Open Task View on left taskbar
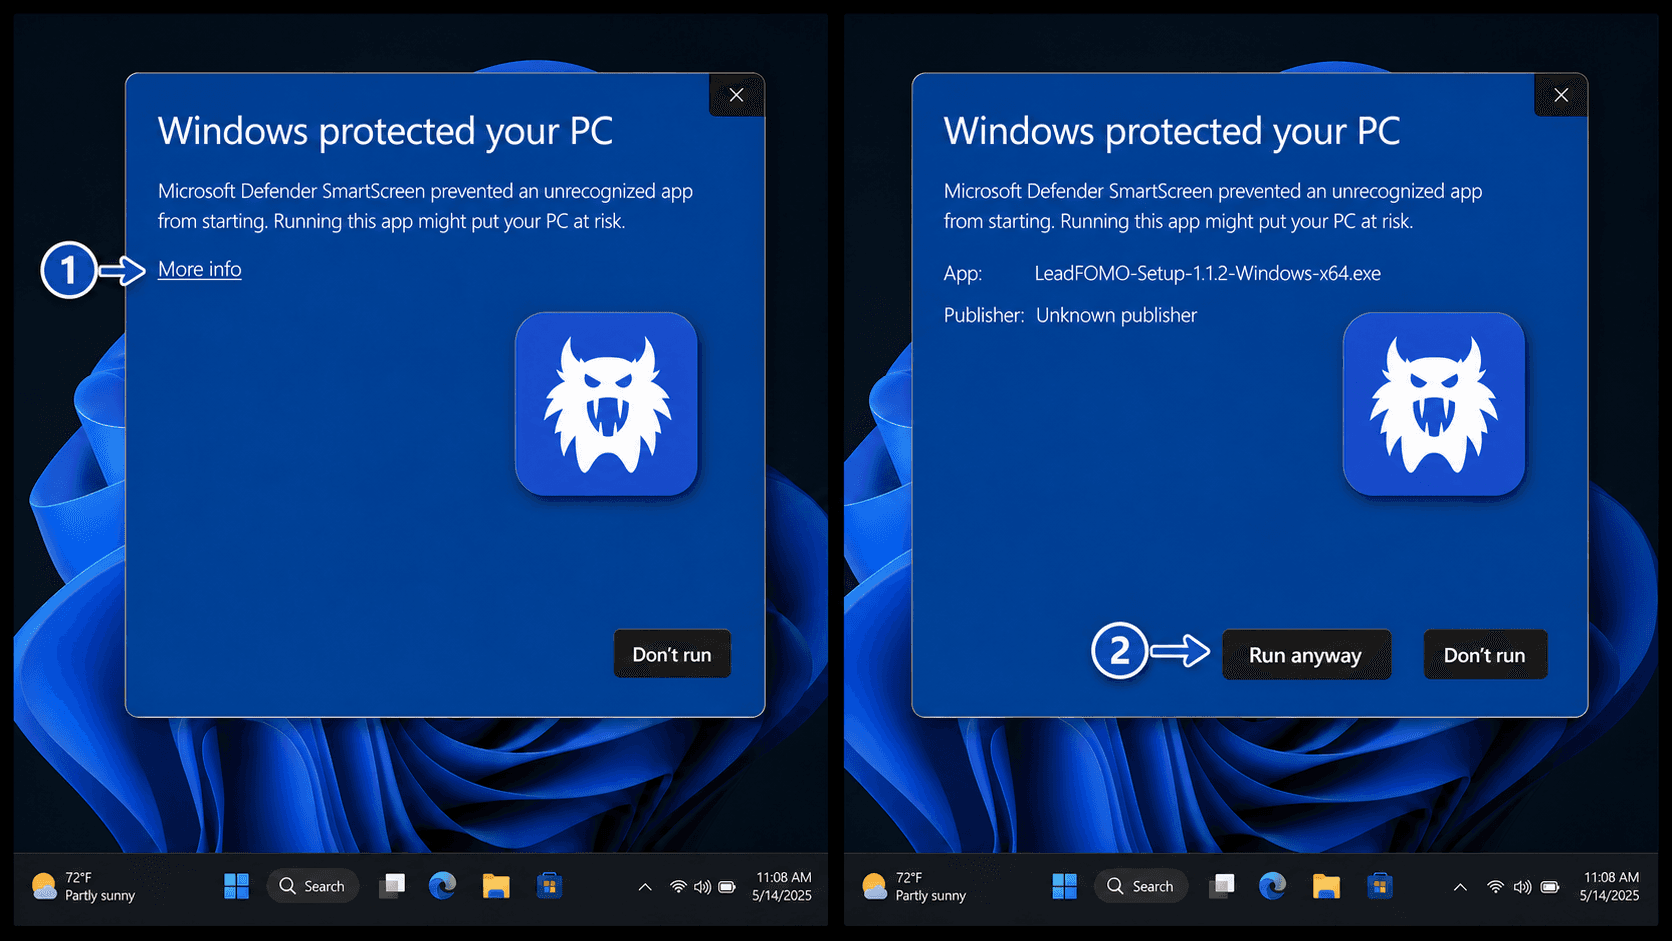Image resolution: width=1672 pixels, height=941 pixels. [392, 886]
